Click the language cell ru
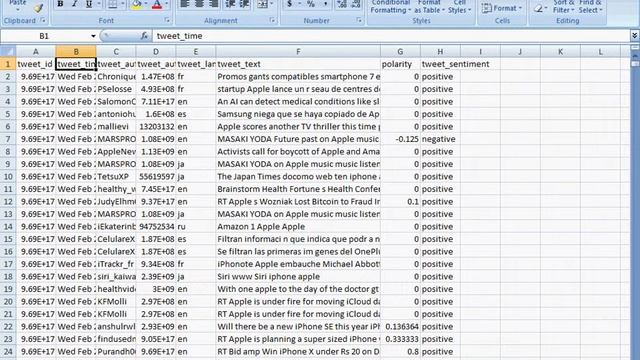 196,227
